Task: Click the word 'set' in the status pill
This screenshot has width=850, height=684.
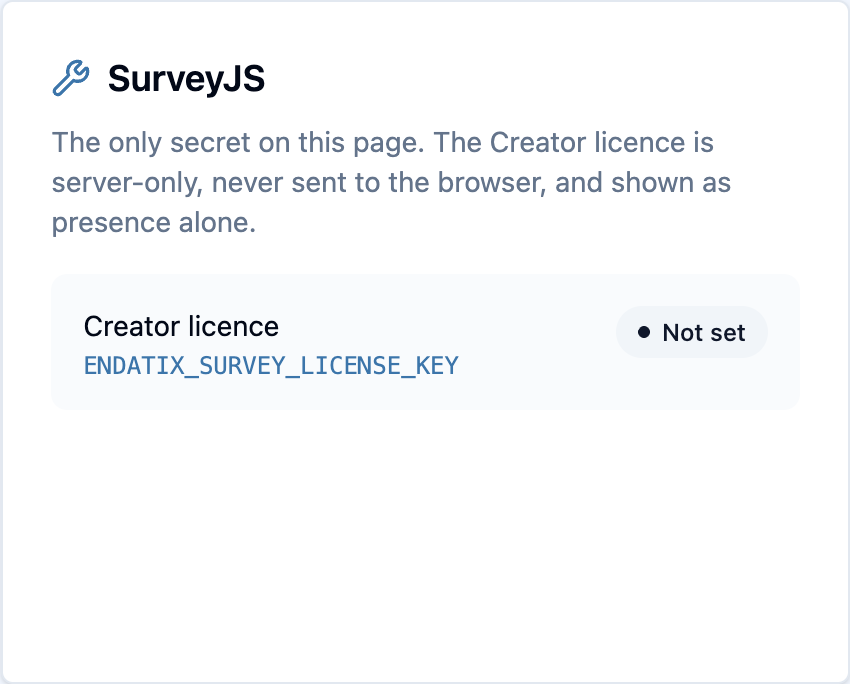Action: (x=728, y=333)
